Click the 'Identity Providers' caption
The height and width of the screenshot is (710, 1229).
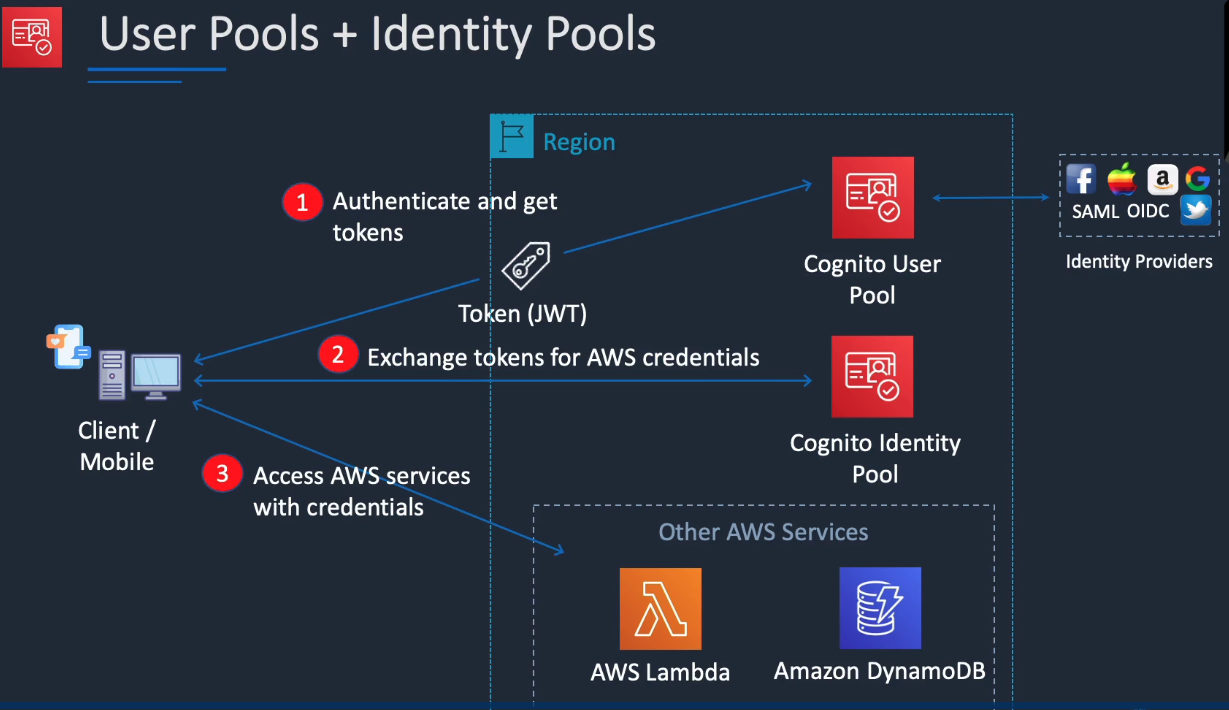[x=1139, y=262]
